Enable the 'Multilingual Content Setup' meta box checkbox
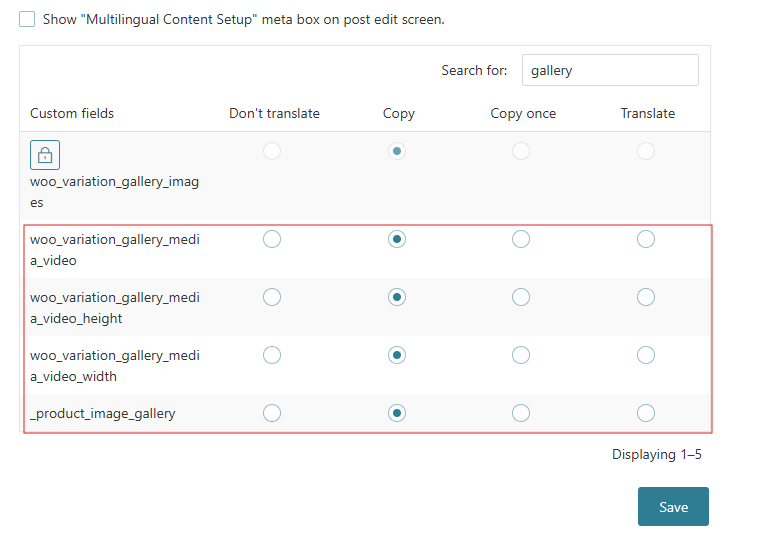The width and height of the screenshot is (780, 541). pyautogui.click(x=27, y=19)
